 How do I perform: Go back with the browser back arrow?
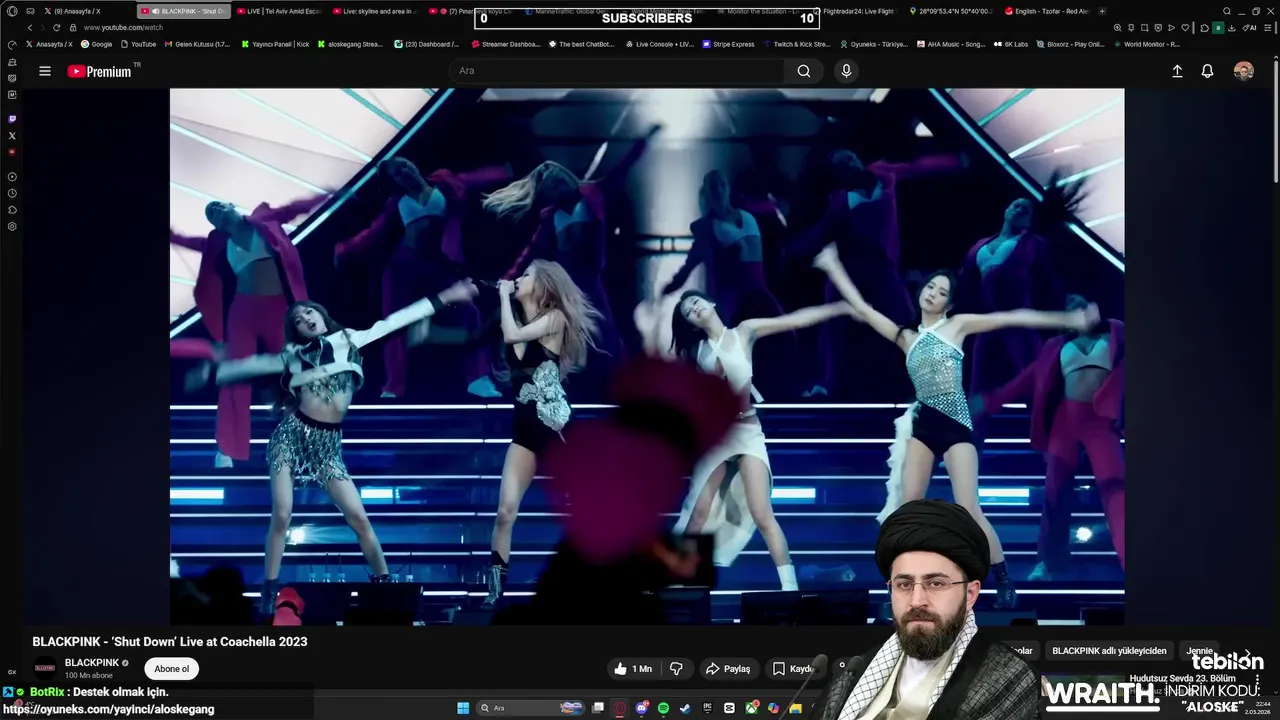click(x=30, y=27)
